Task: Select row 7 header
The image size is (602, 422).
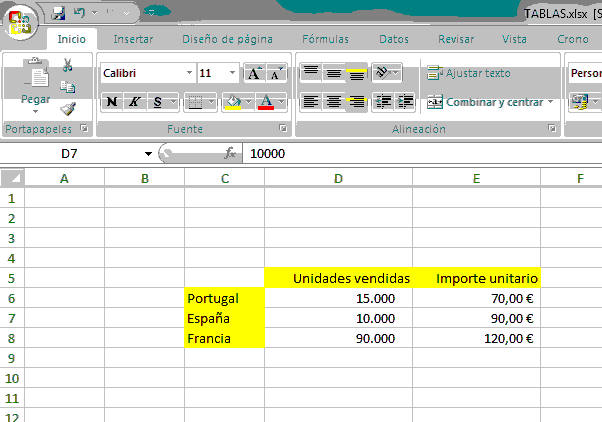Action: (x=12, y=318)
